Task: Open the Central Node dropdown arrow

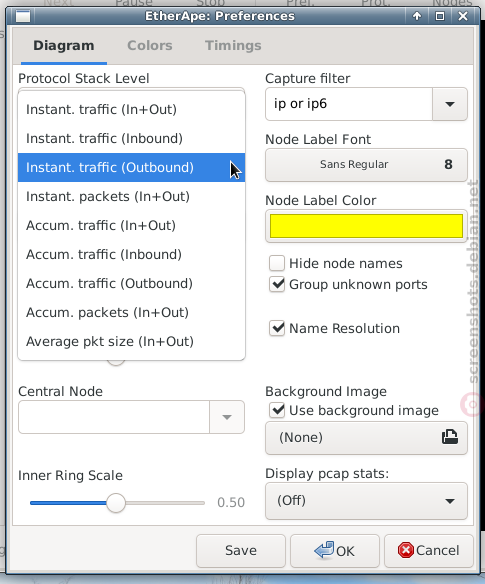Action: click(227, 417)
